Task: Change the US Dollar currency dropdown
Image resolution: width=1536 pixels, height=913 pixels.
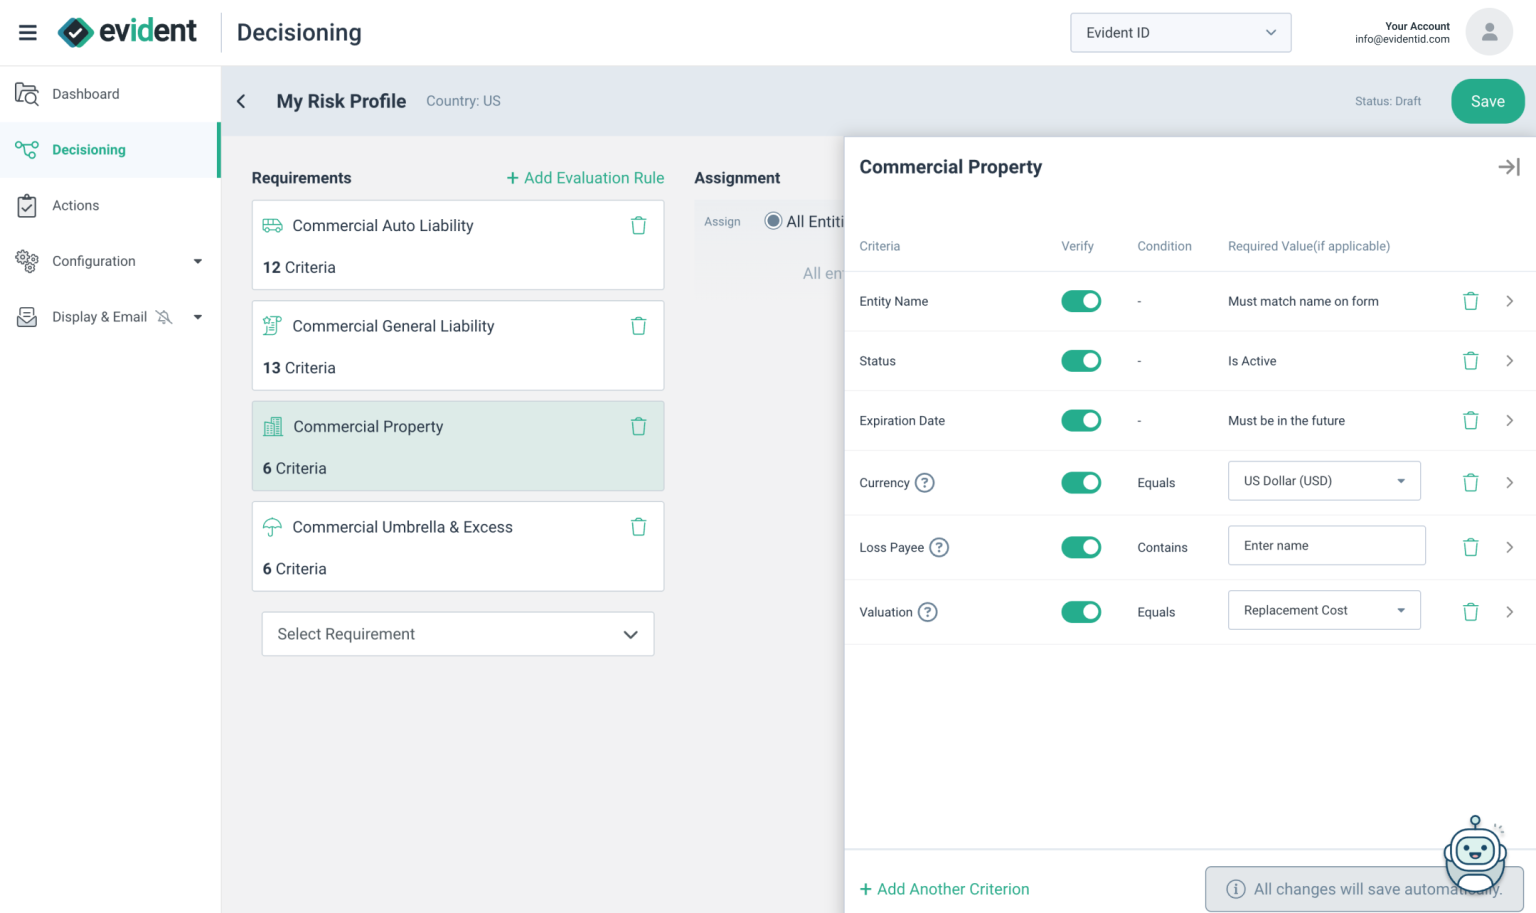Action: pyautogui.click(x=1324, y=480)
